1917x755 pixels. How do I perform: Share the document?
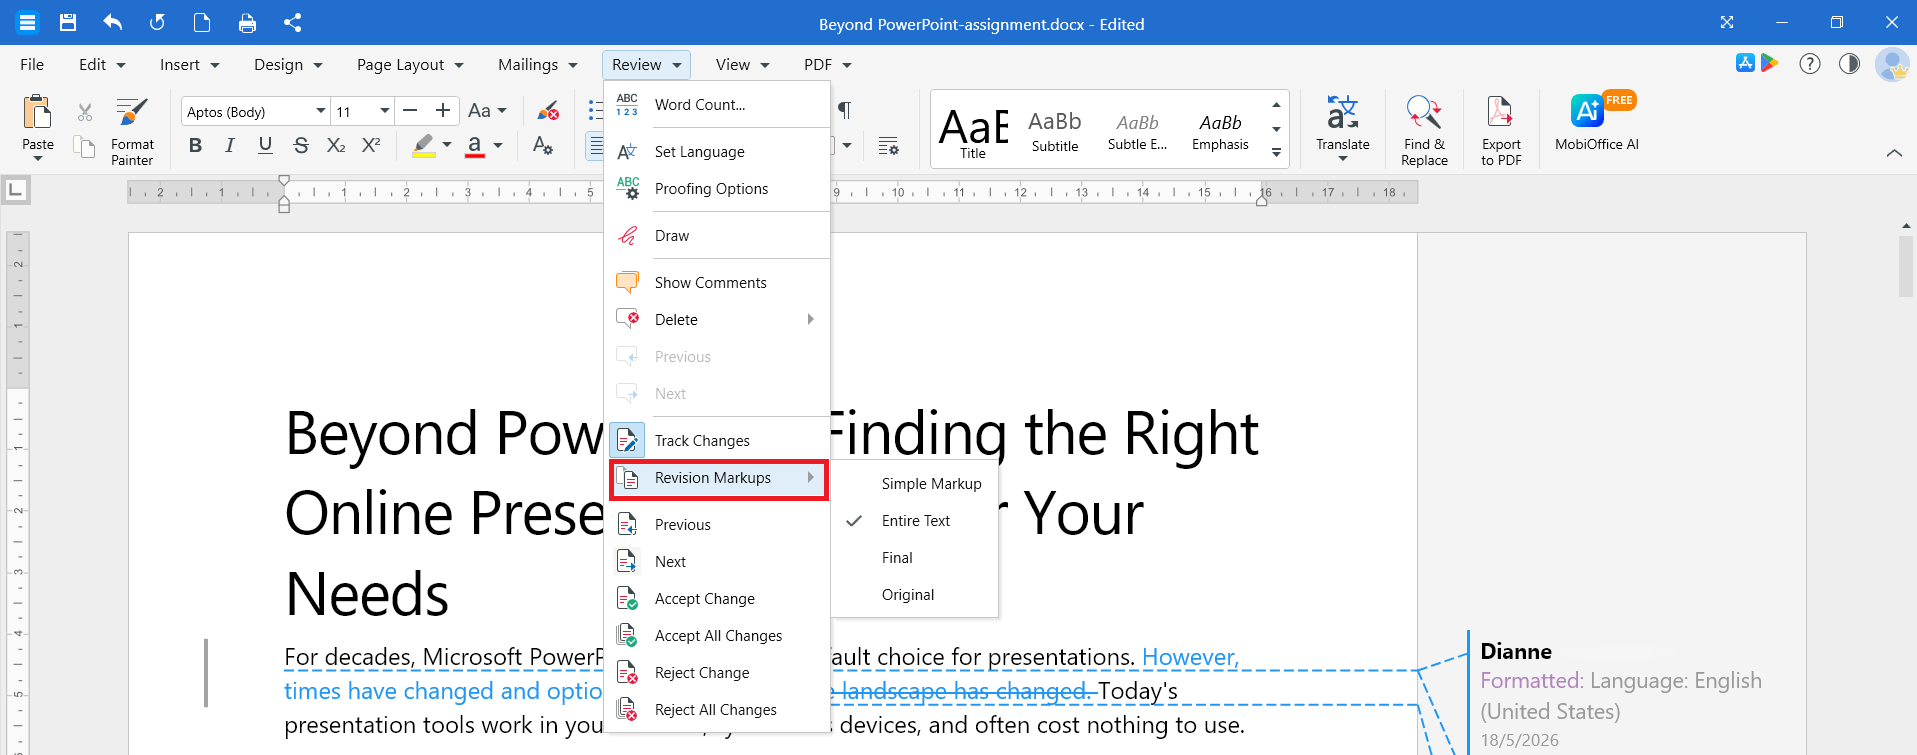292,23
